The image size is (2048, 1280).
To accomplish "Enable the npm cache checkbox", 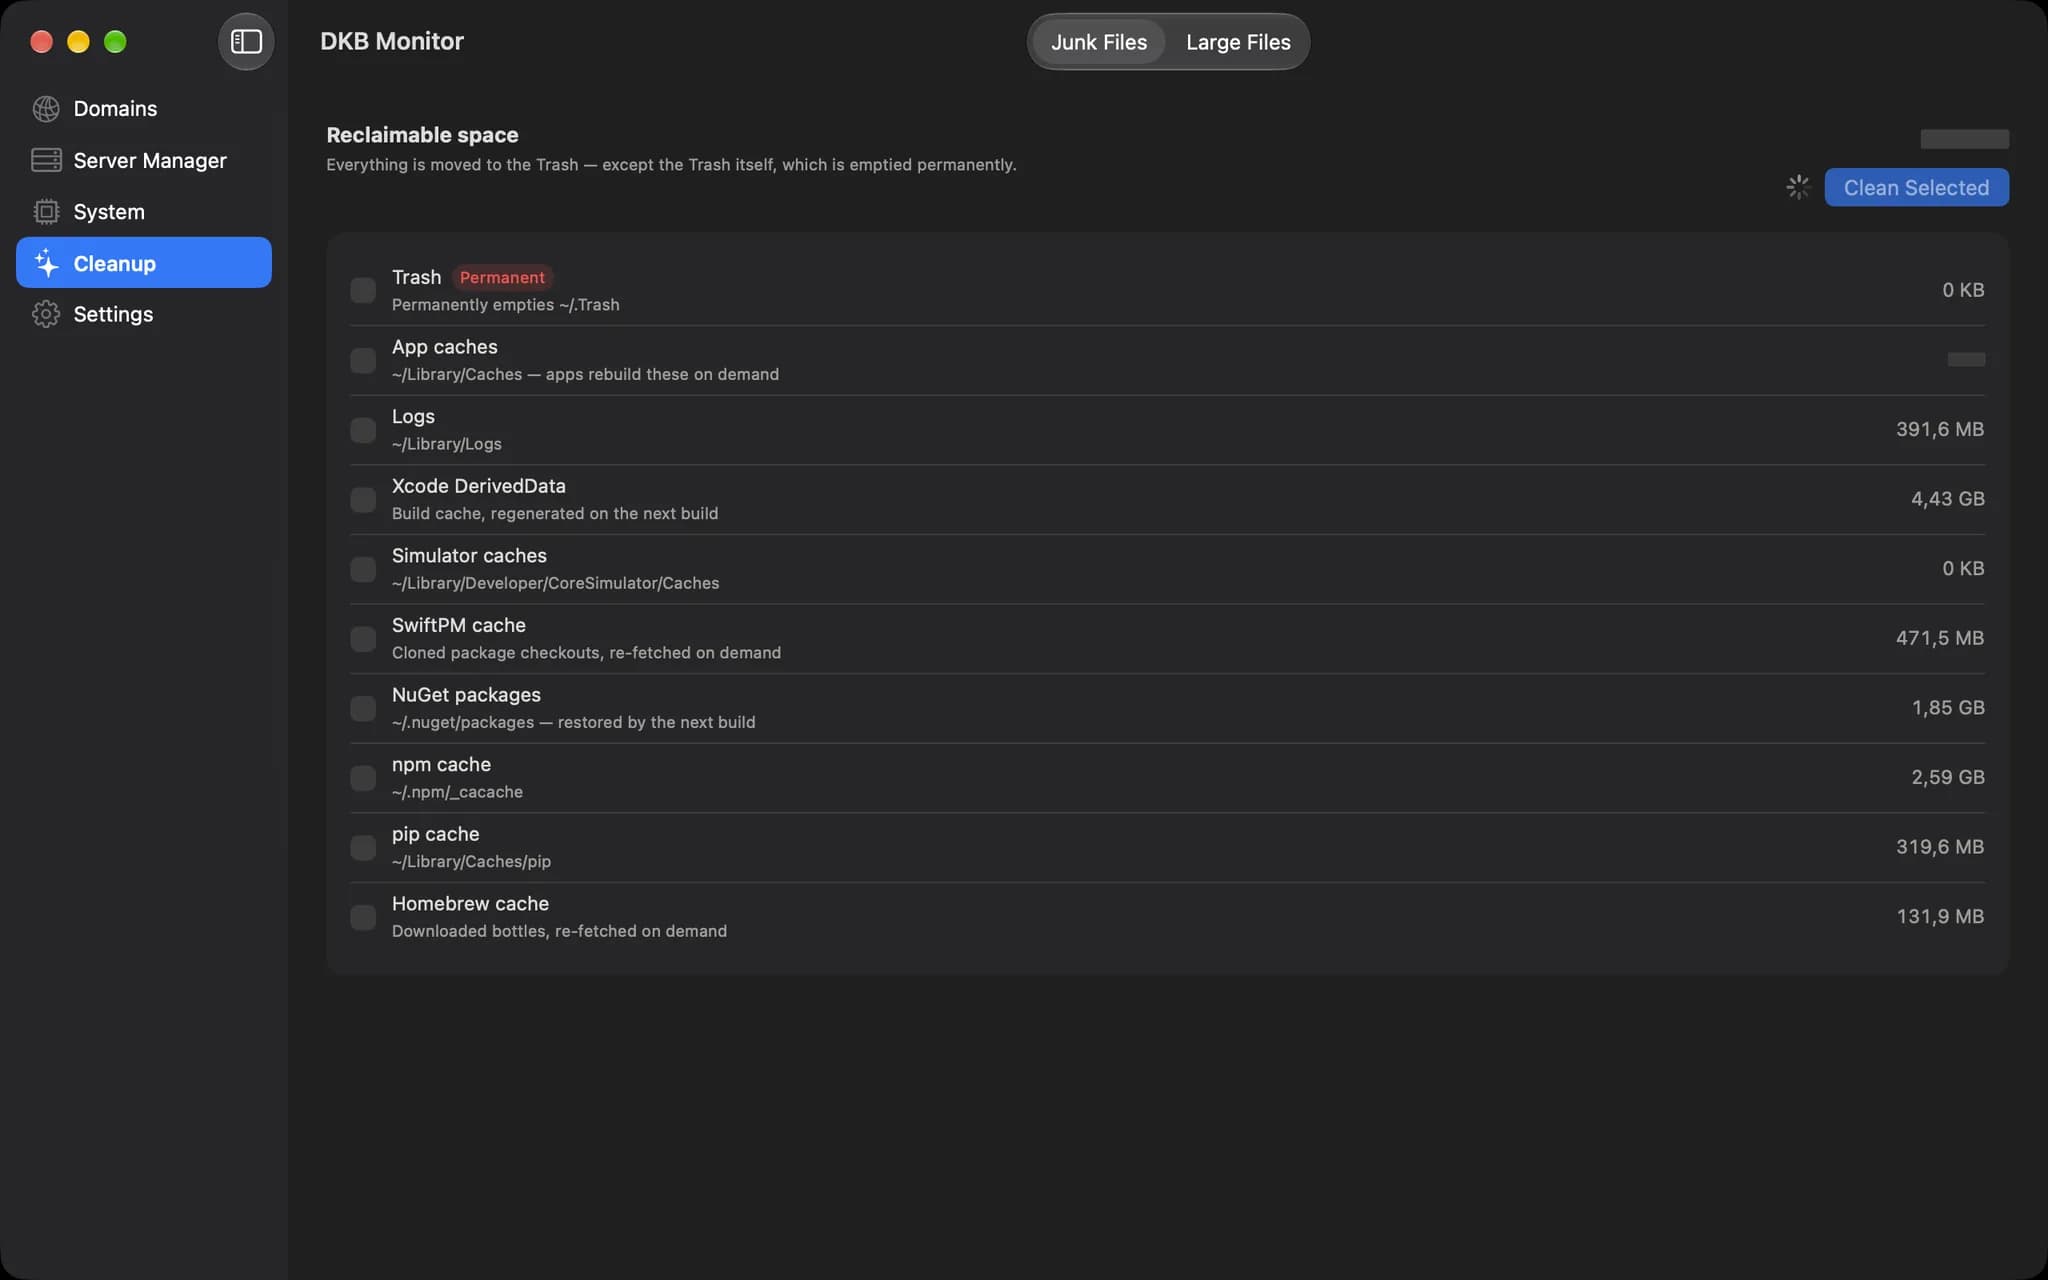I will point(363,777).
